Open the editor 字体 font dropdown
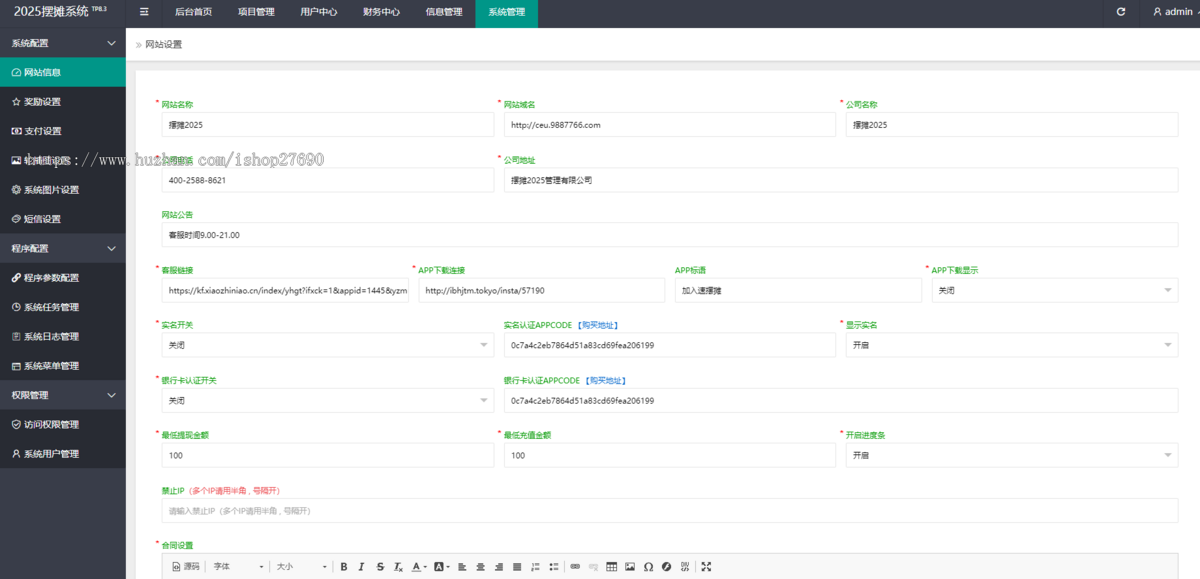Viewport: 1200px width, 579px height. coord(238,566)
